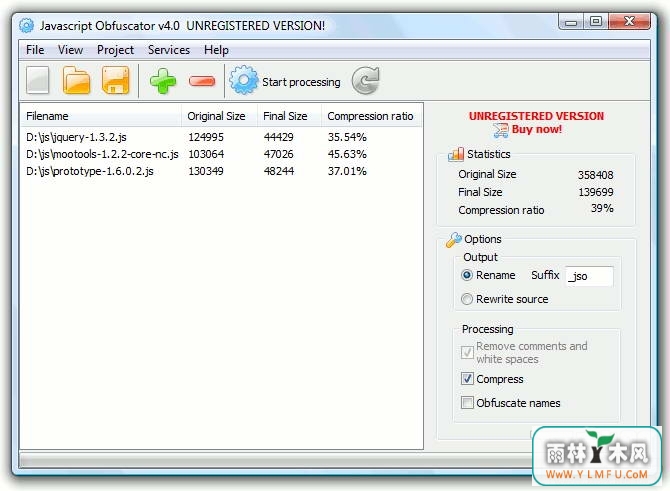Click compression ratio 45.63%
Screen dimensions: 670x491
tap(347, 154)
